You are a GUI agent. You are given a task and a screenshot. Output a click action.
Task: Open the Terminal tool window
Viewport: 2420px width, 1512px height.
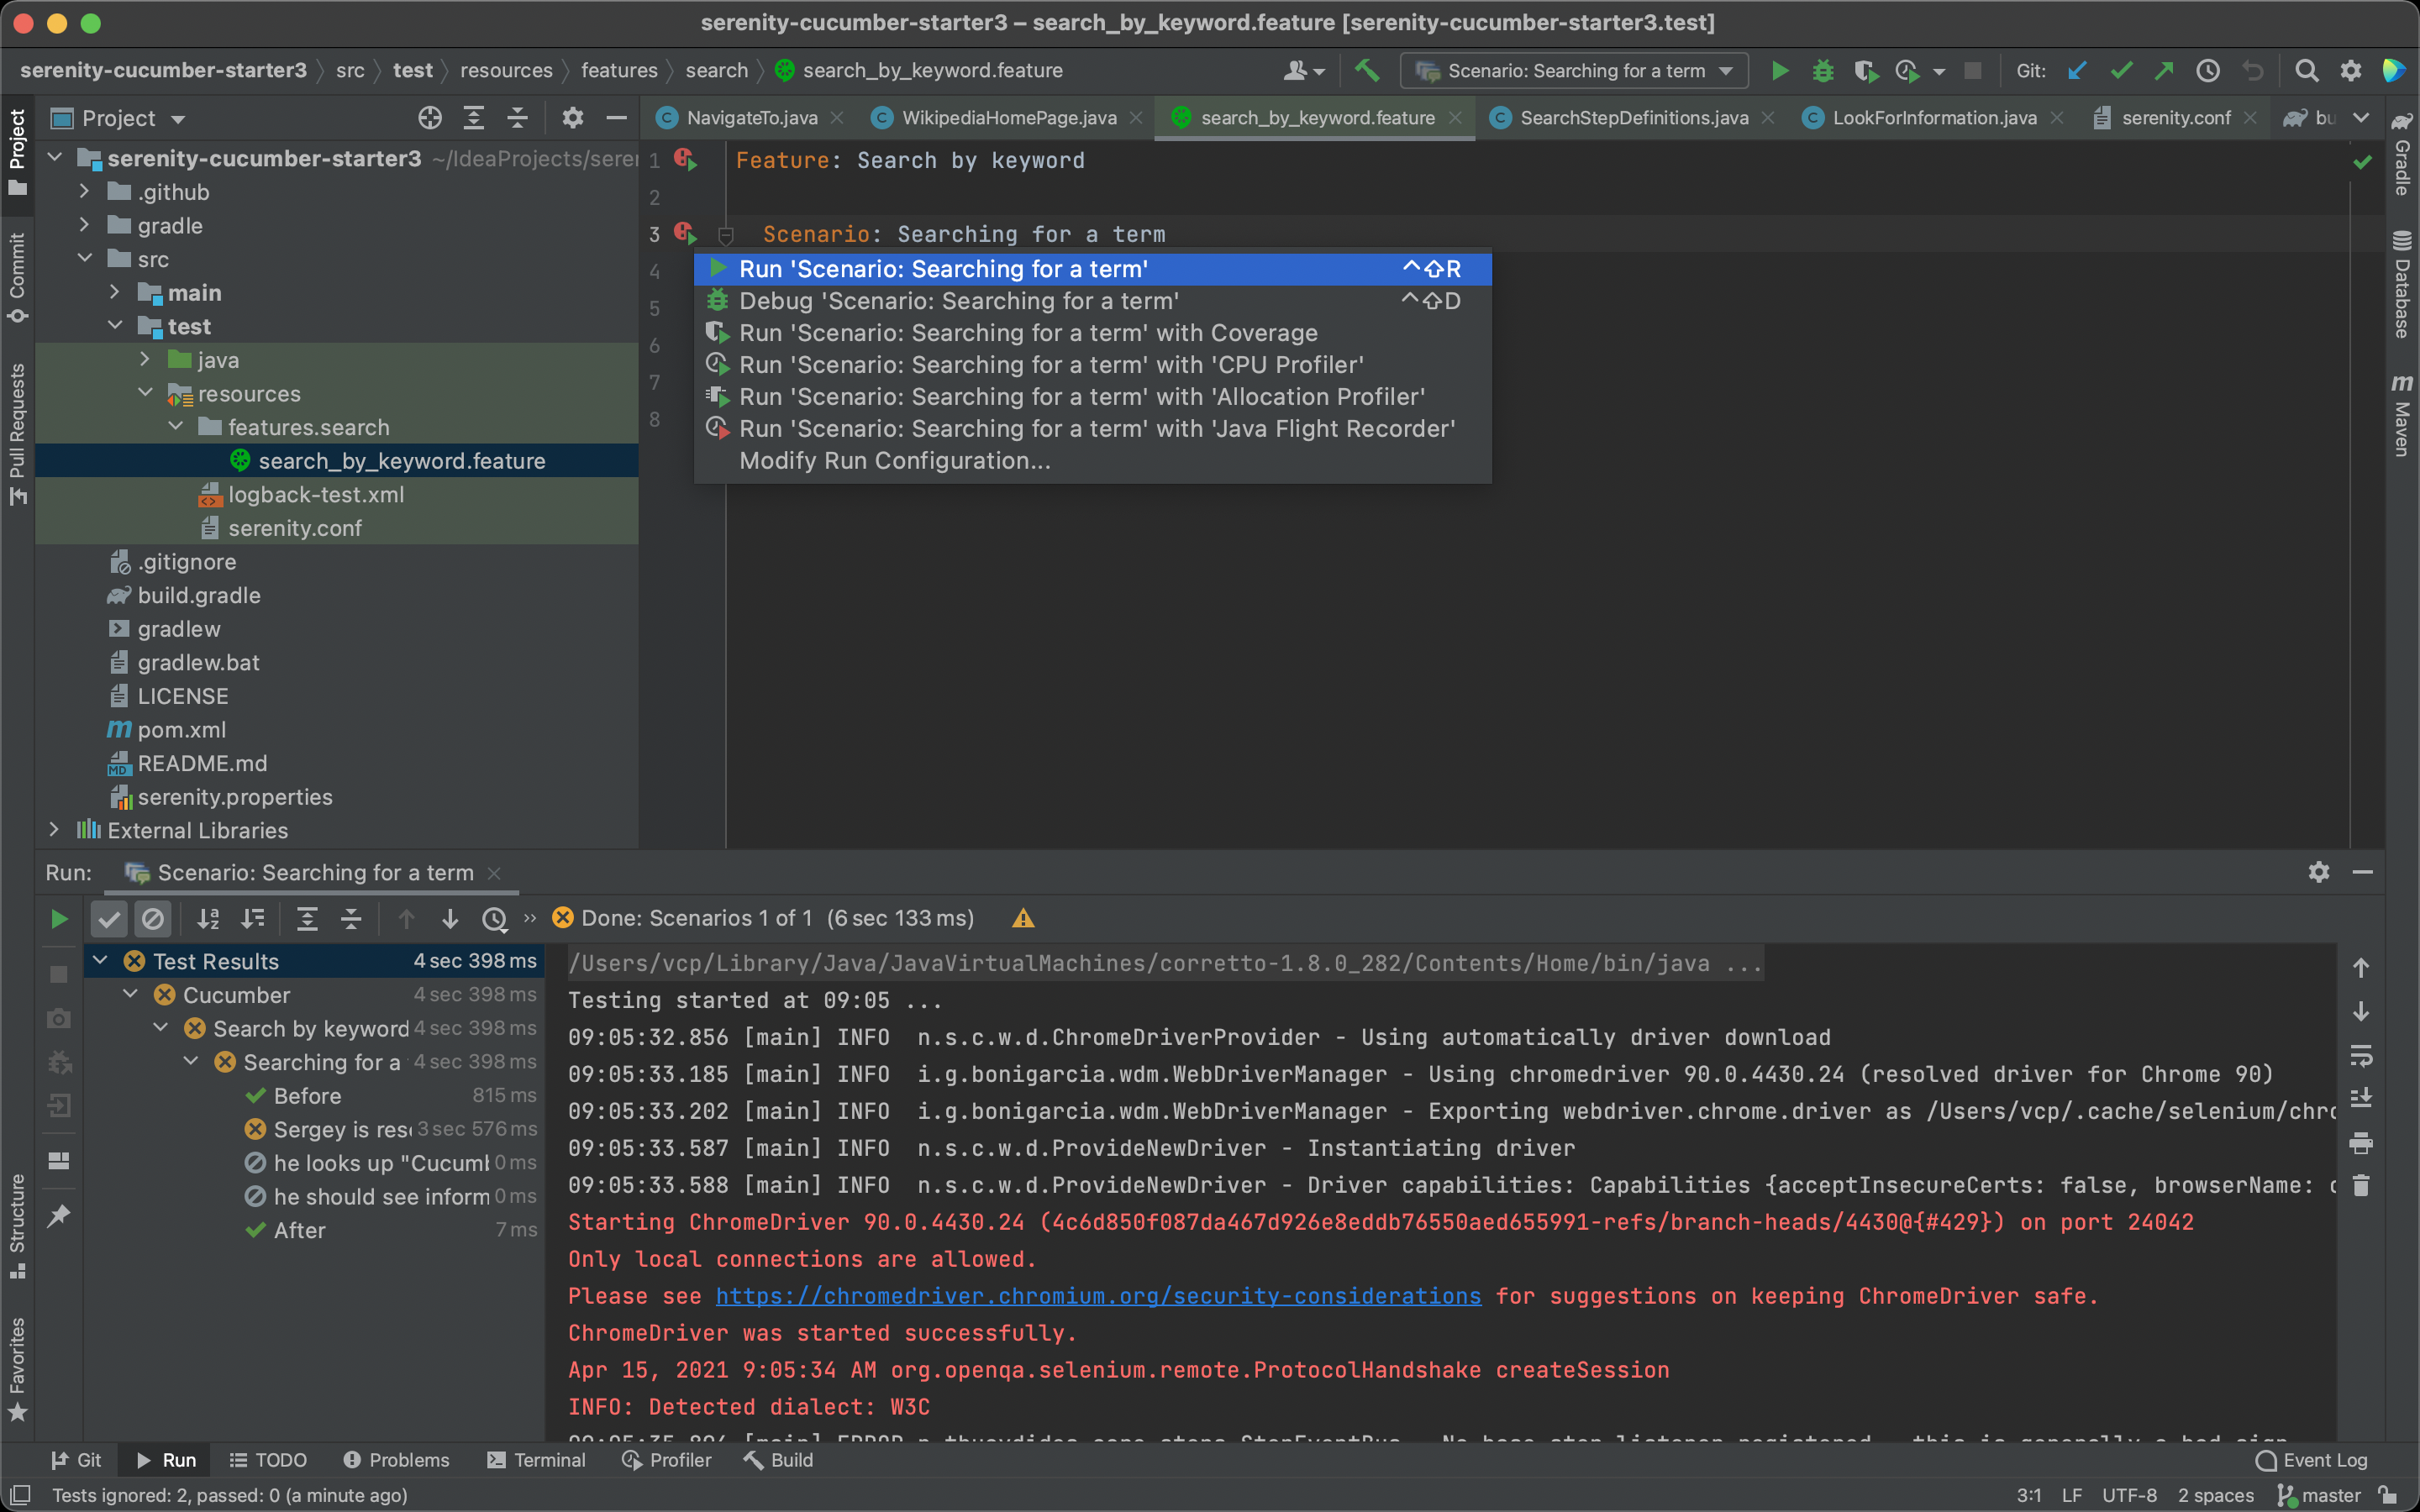tap(537, 1459)
